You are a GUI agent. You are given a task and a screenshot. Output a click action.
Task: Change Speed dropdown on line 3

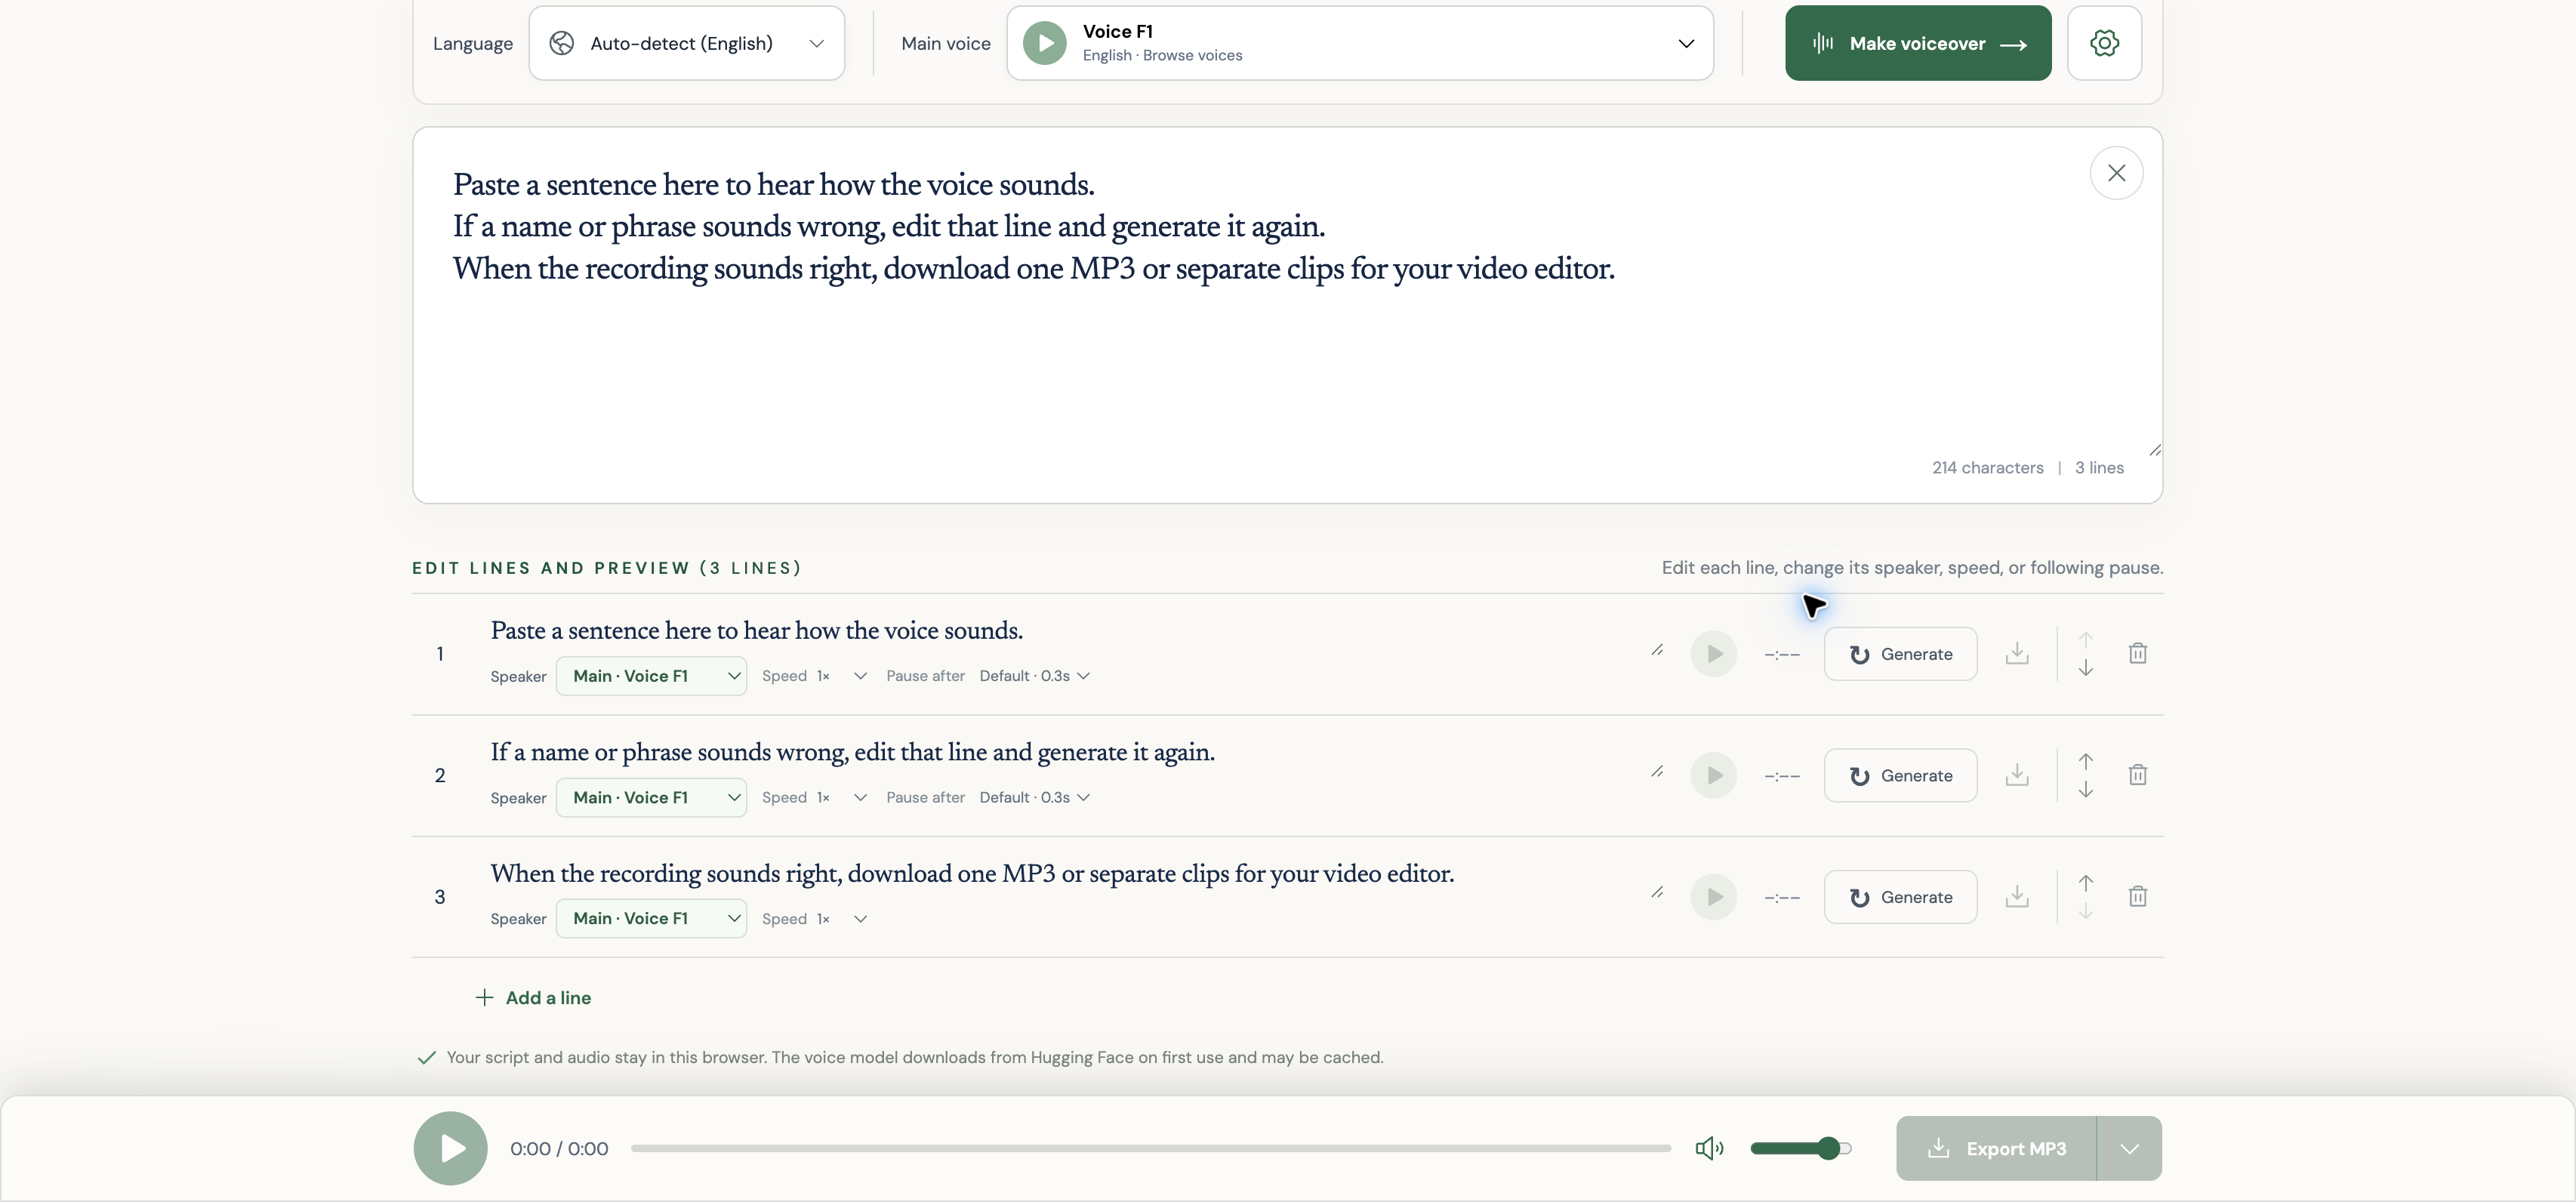(x=841, y=919)
